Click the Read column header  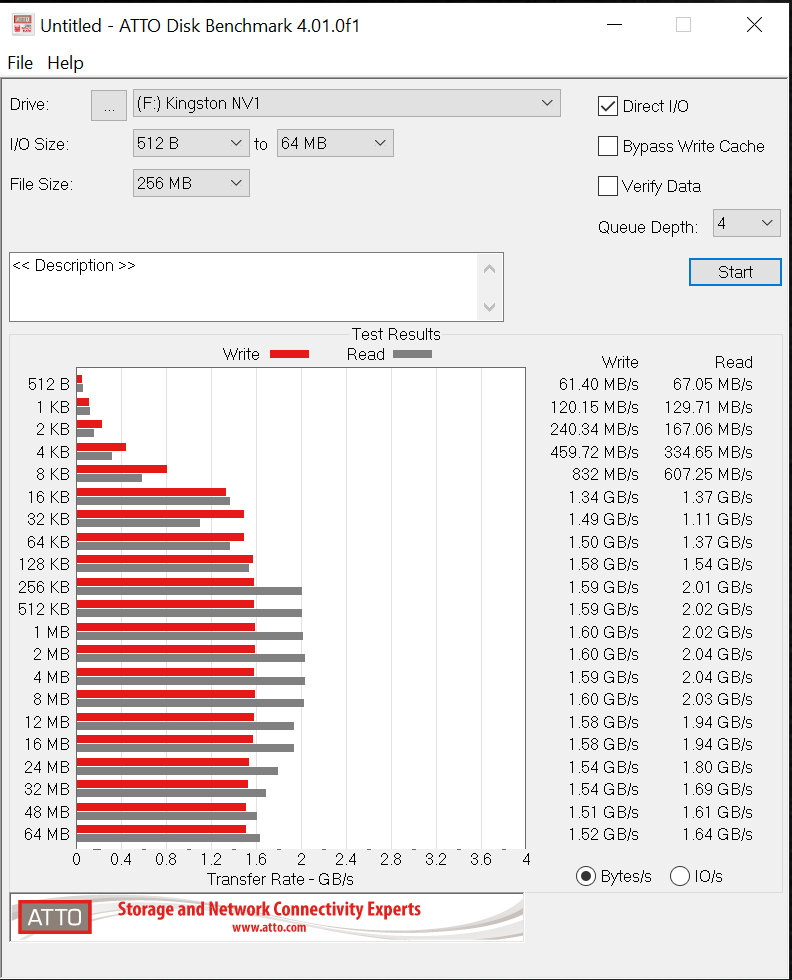click(x=733, y=362)
